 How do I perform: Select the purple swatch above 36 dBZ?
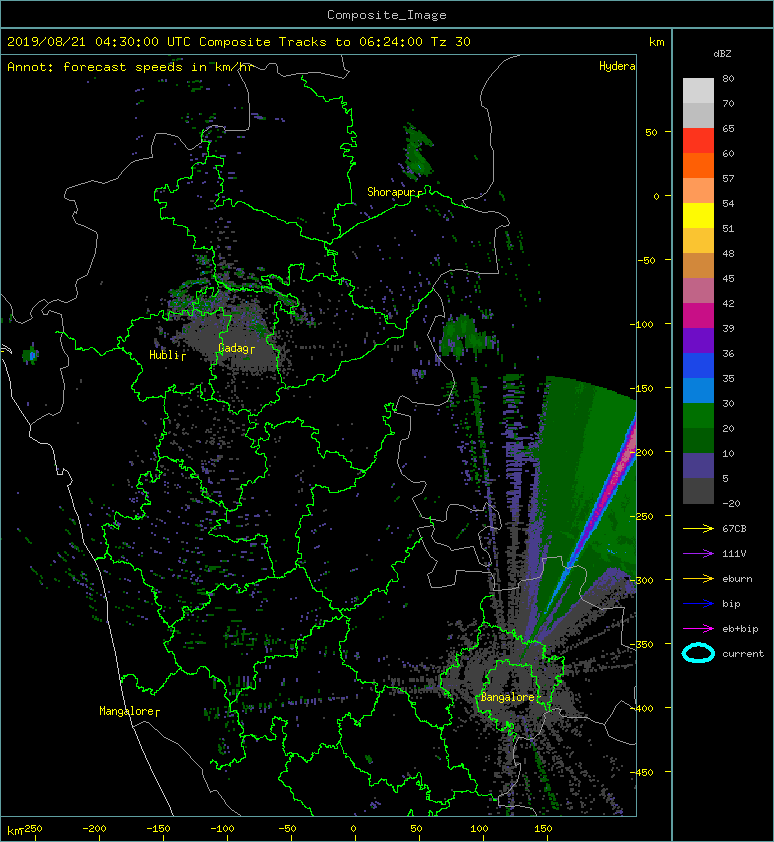pos(698,341)
